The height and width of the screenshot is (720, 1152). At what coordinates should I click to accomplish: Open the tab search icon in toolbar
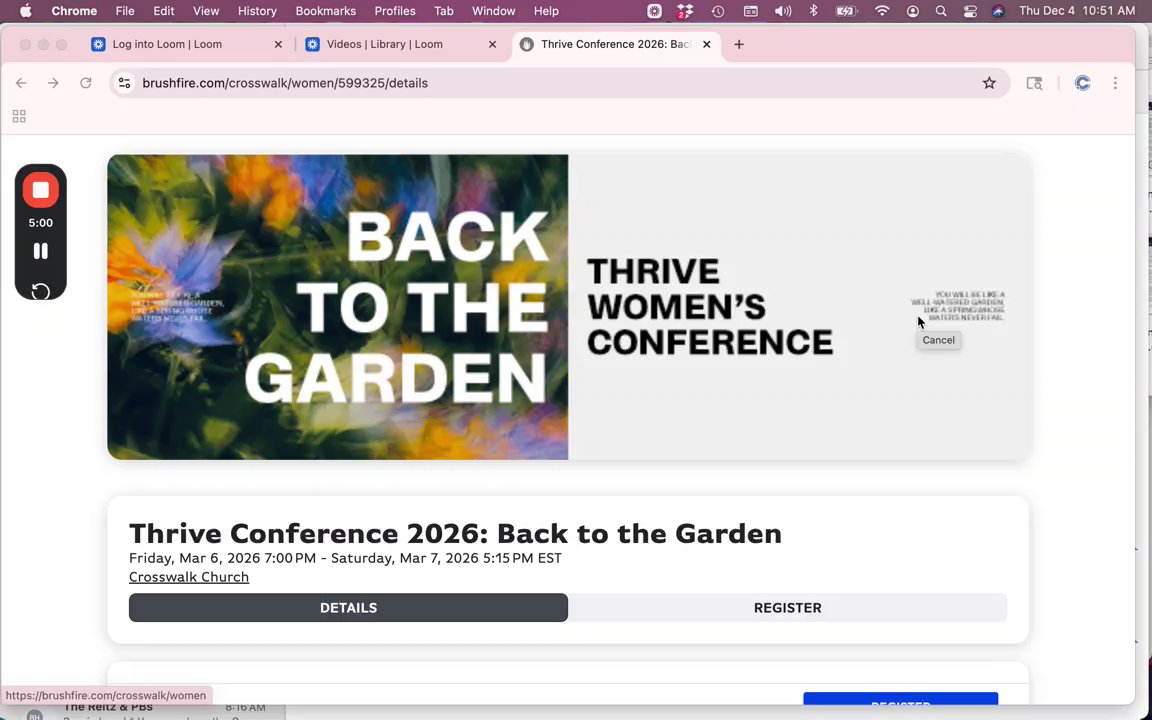[x=1034, y=83]
